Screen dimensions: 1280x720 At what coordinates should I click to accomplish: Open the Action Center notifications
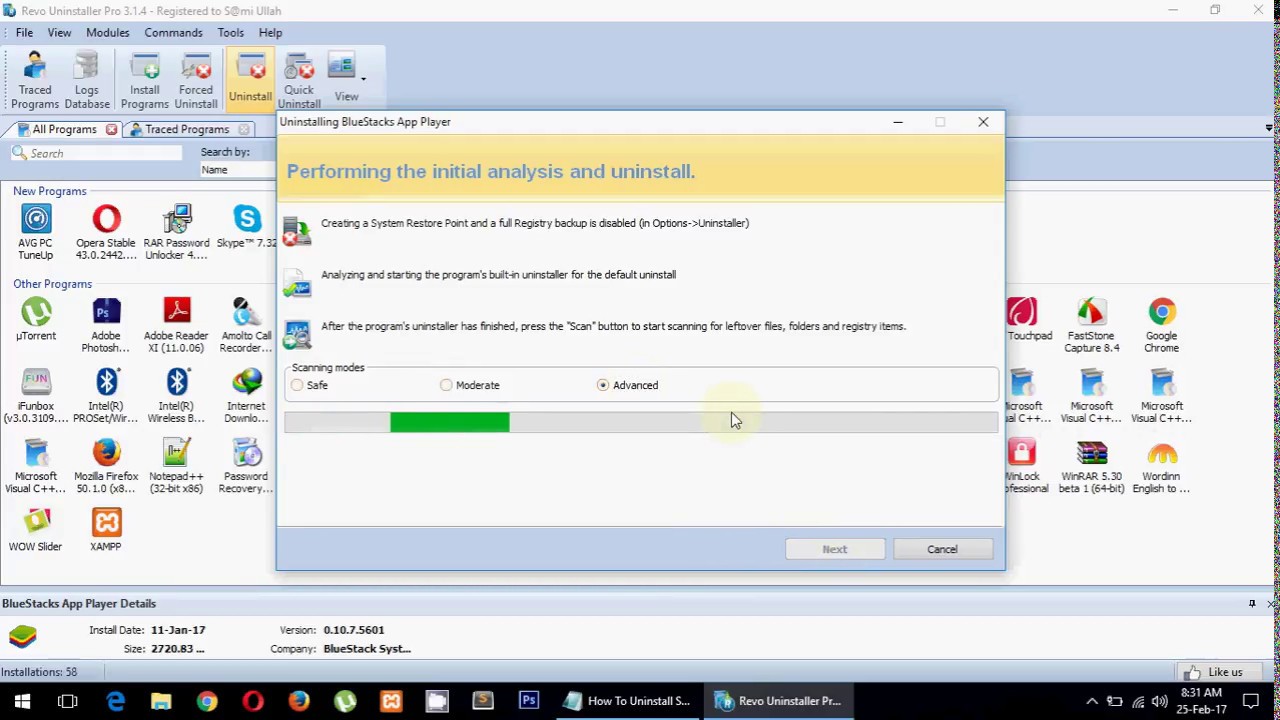[x=1251, y=701]
